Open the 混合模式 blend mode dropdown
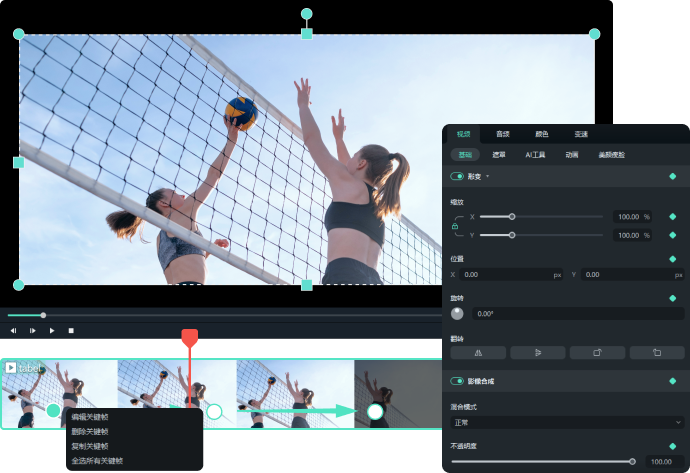 pos(566,422)
